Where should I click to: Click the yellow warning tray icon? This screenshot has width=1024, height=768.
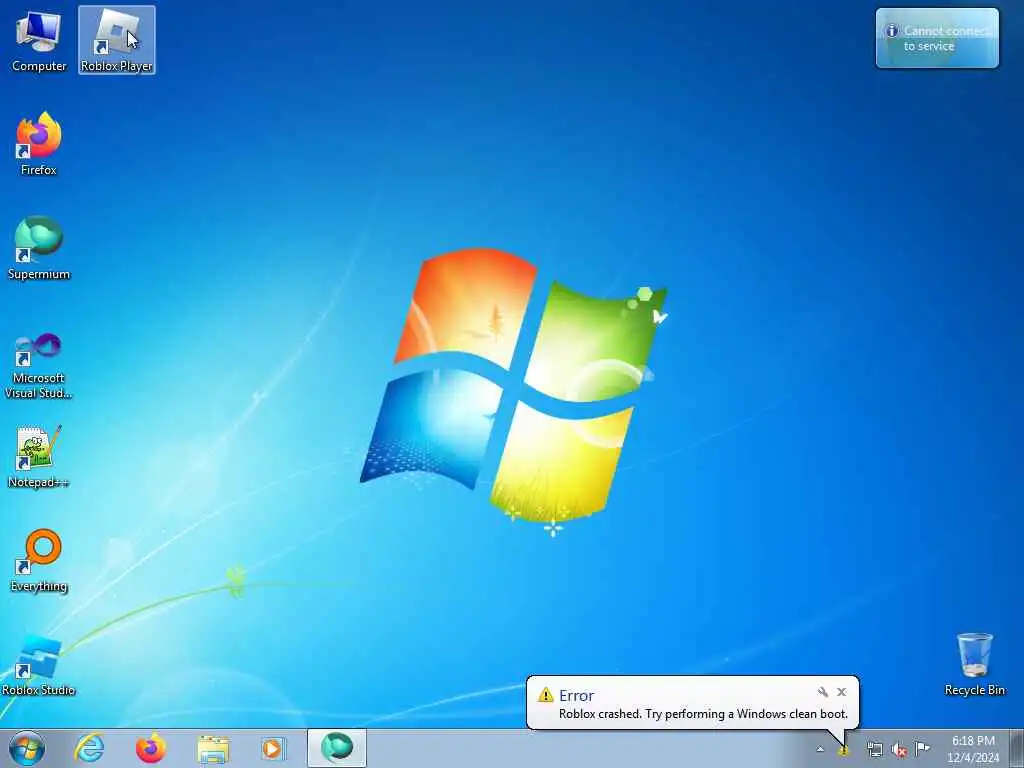click(x=844, y=750)
